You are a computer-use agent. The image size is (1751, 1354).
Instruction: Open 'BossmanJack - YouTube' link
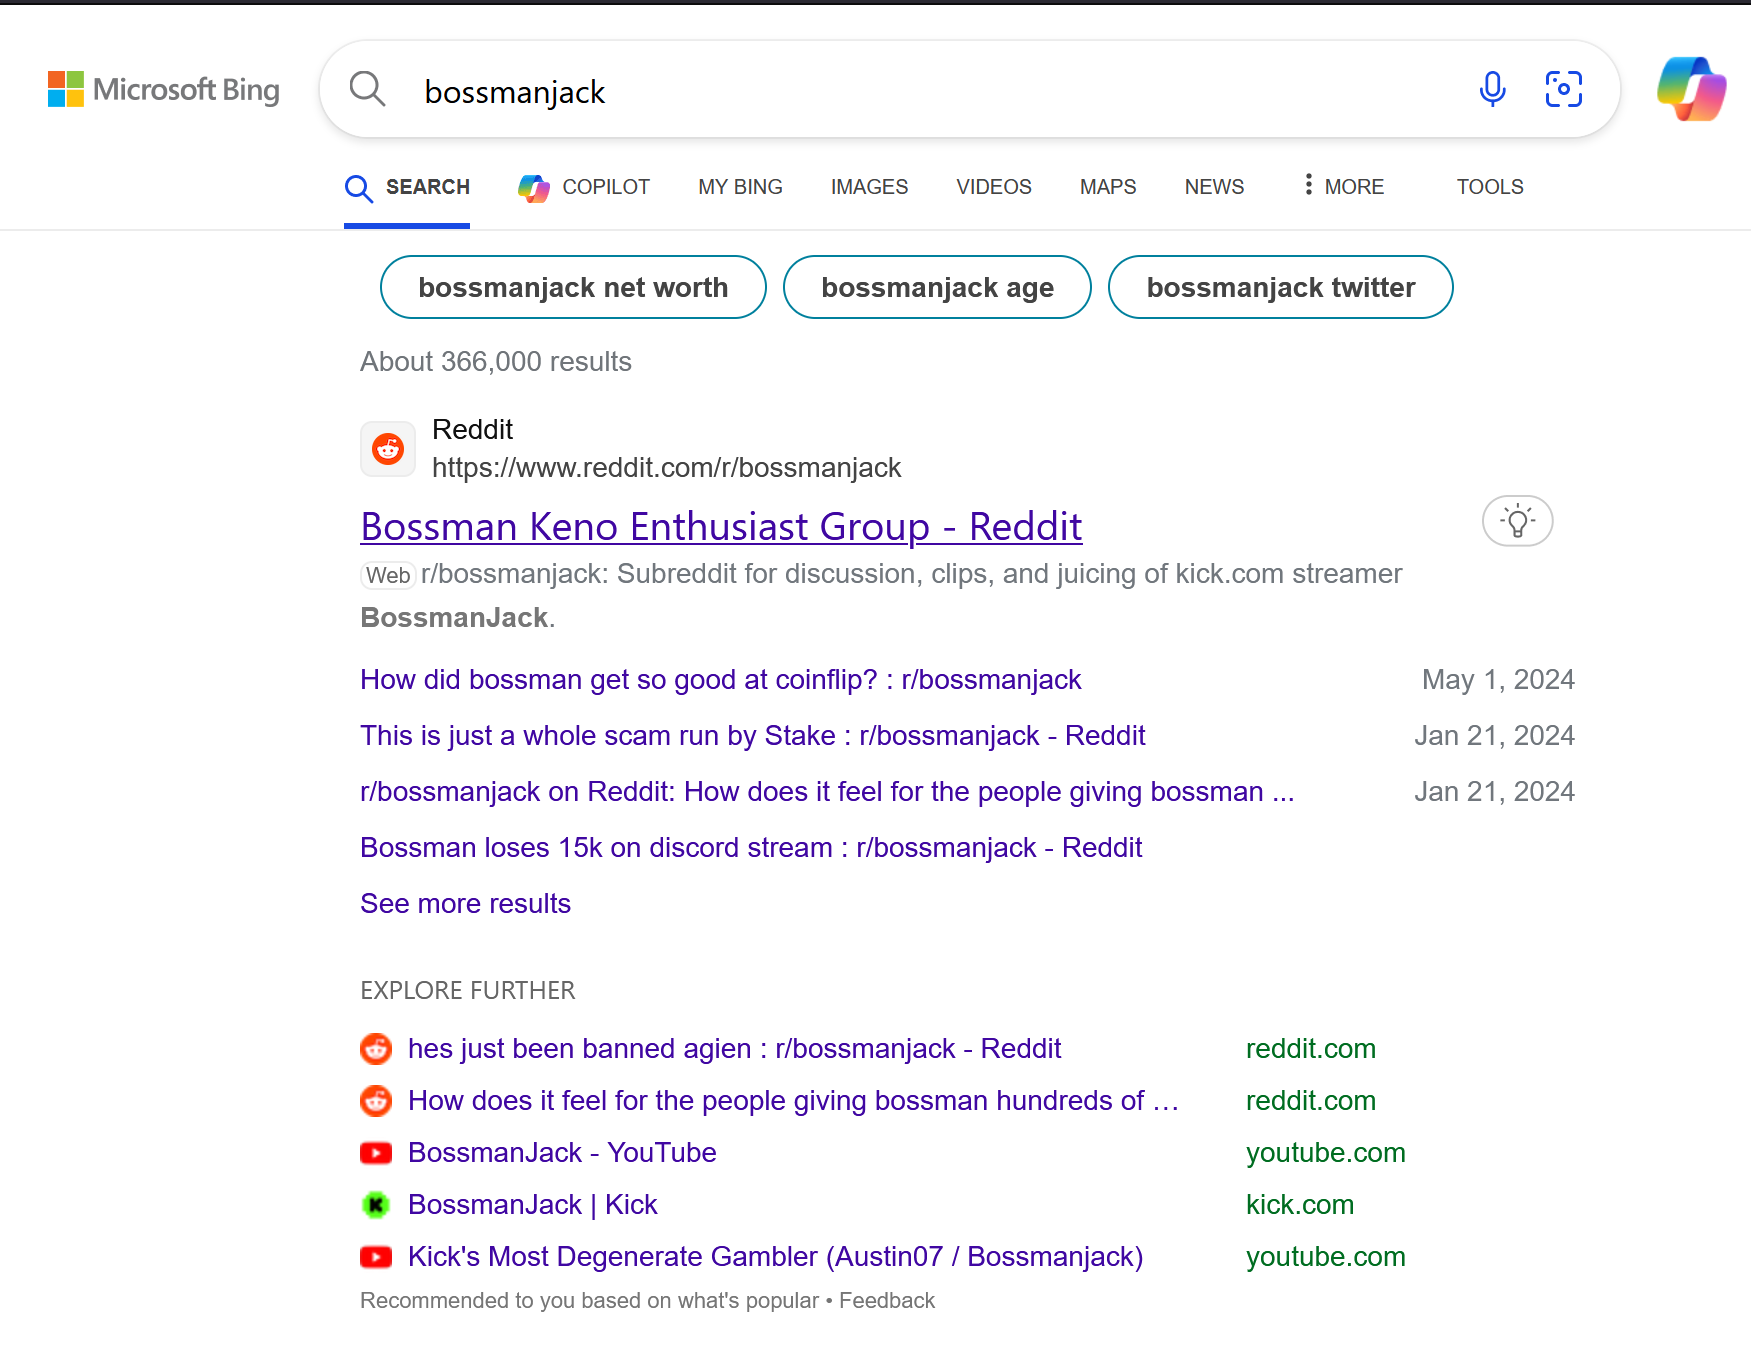[x=562, y=1153]
